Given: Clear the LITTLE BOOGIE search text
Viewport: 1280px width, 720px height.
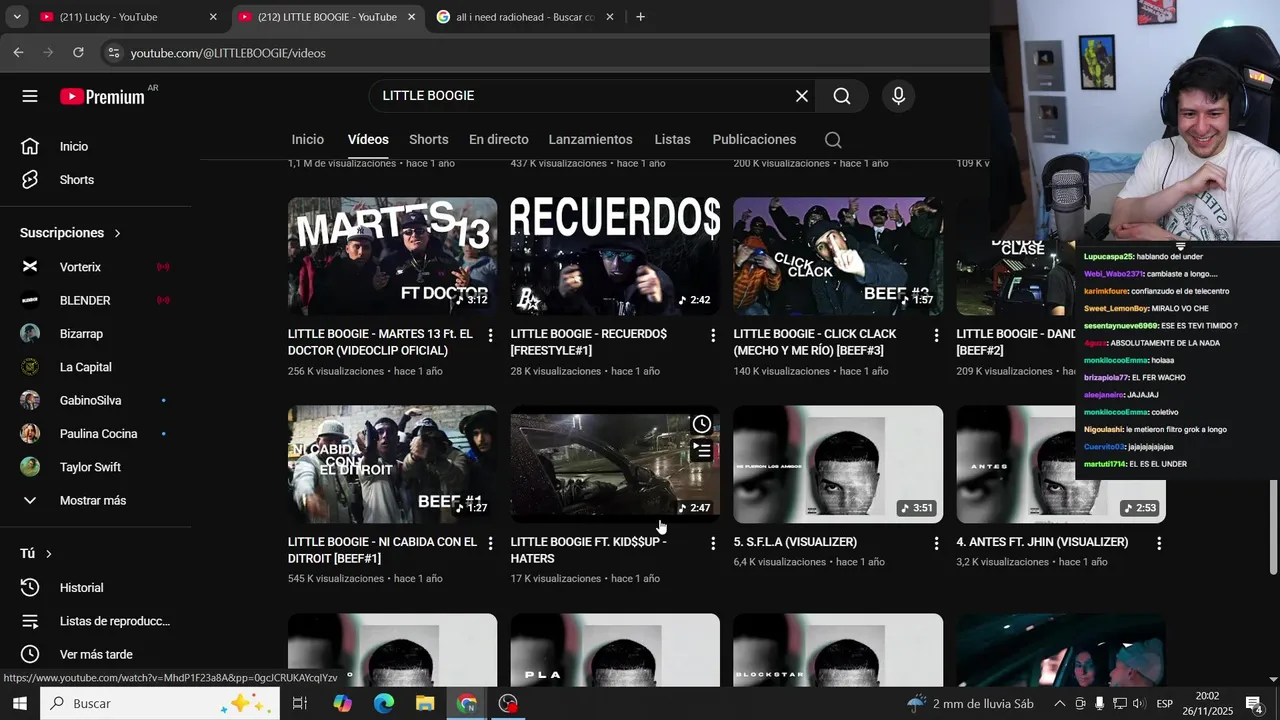Looking at the screenshot, I should pyautogui.click(x=801, y=96).
